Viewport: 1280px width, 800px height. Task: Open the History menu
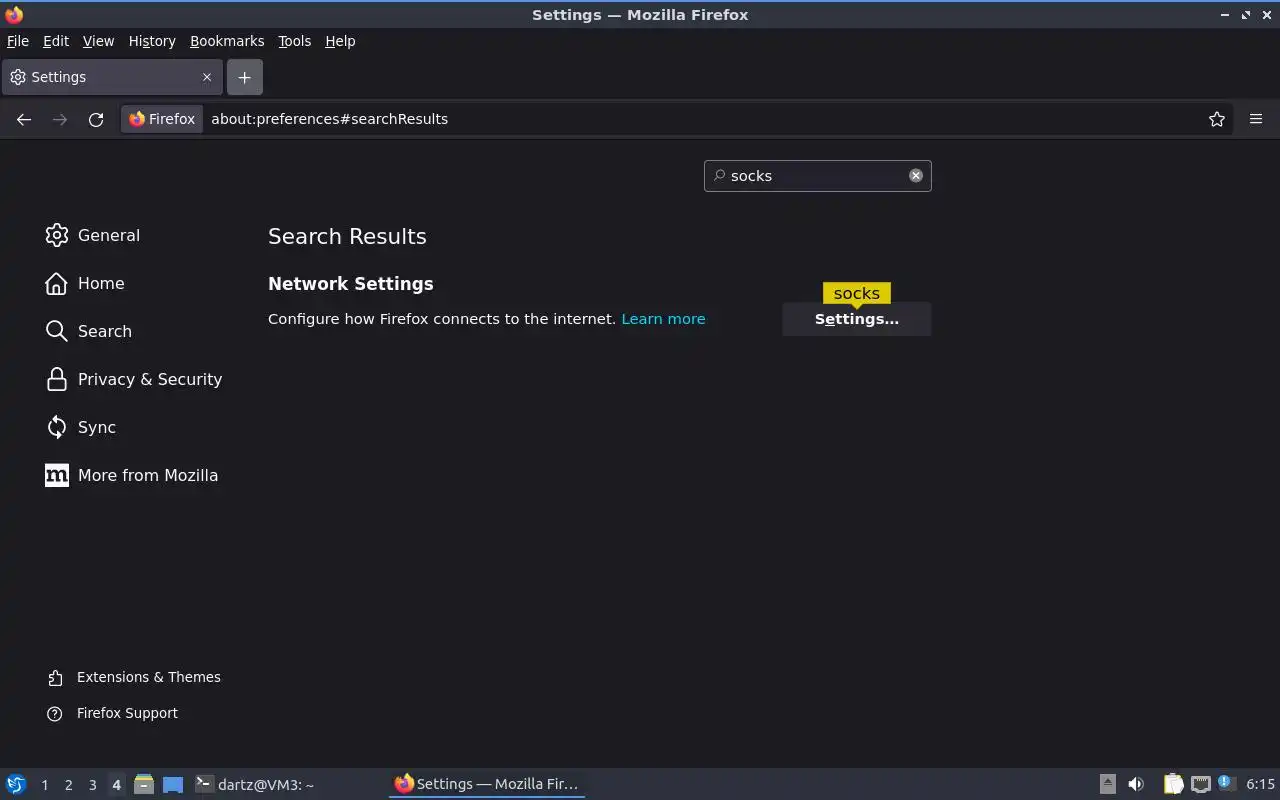pyautogui.click(x=152, y=41)
